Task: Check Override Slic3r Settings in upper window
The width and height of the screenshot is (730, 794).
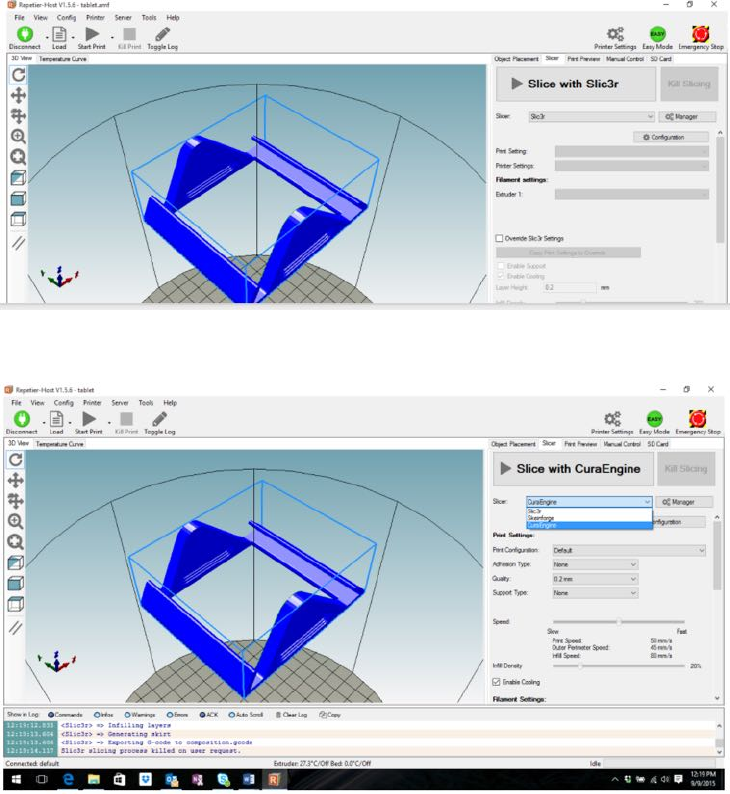Action: (500, 238)
